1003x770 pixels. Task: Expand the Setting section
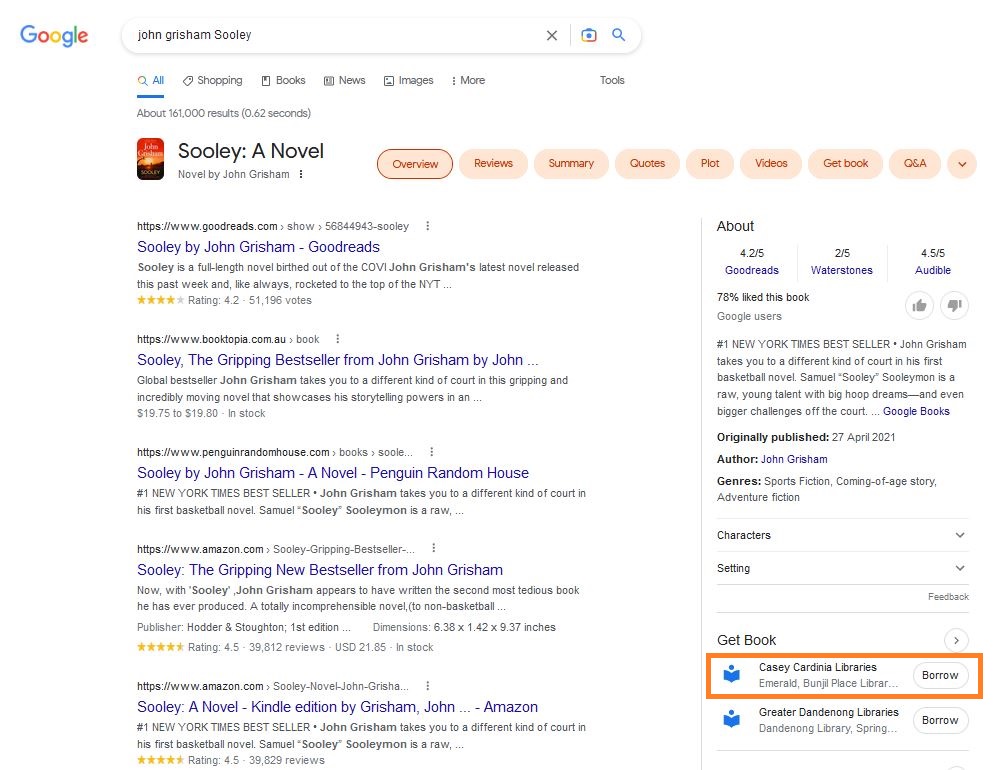tap(842, 569)
